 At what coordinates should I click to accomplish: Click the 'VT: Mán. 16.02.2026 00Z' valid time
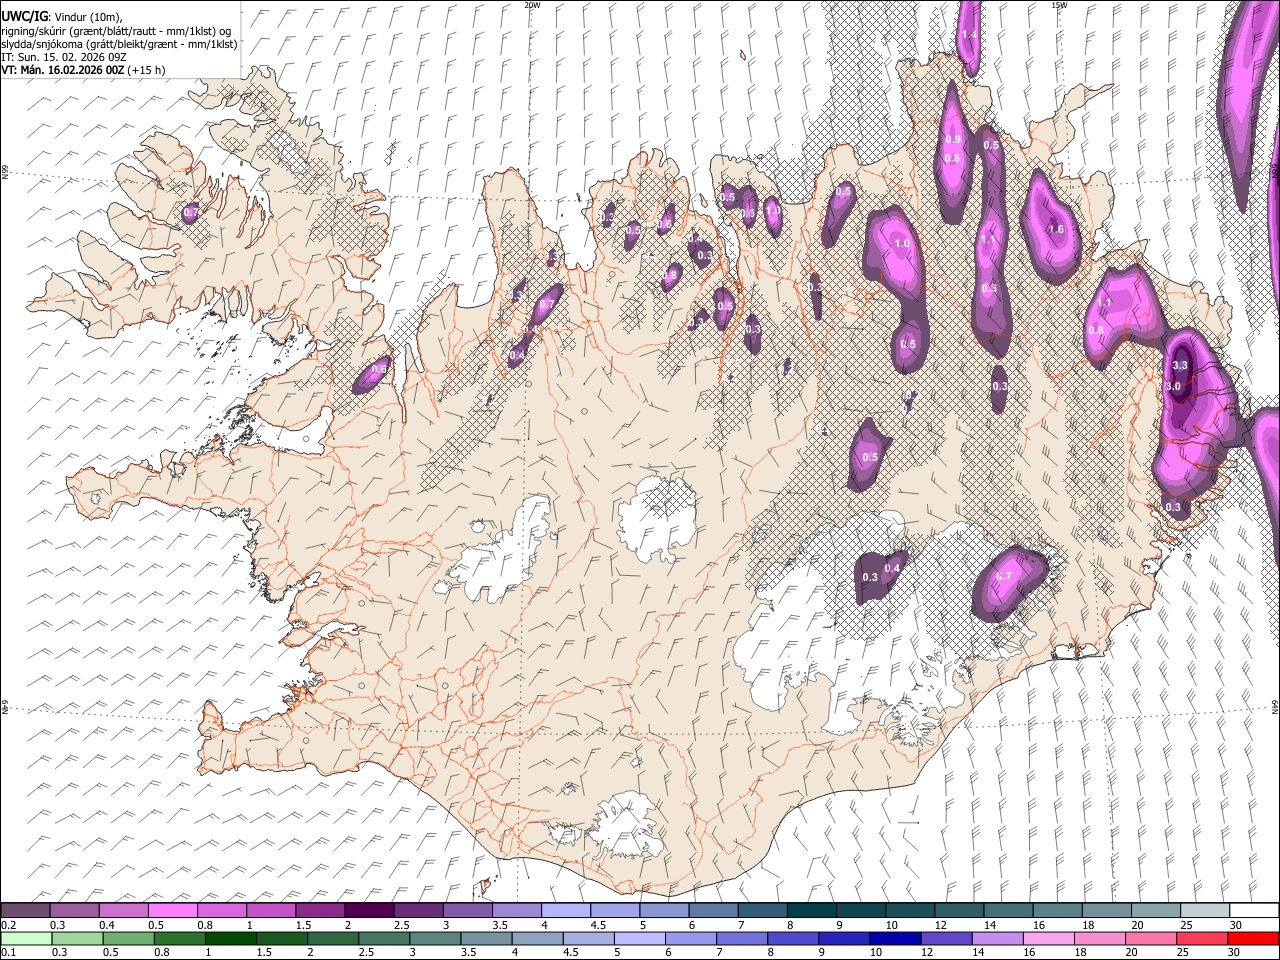[83, 70]
